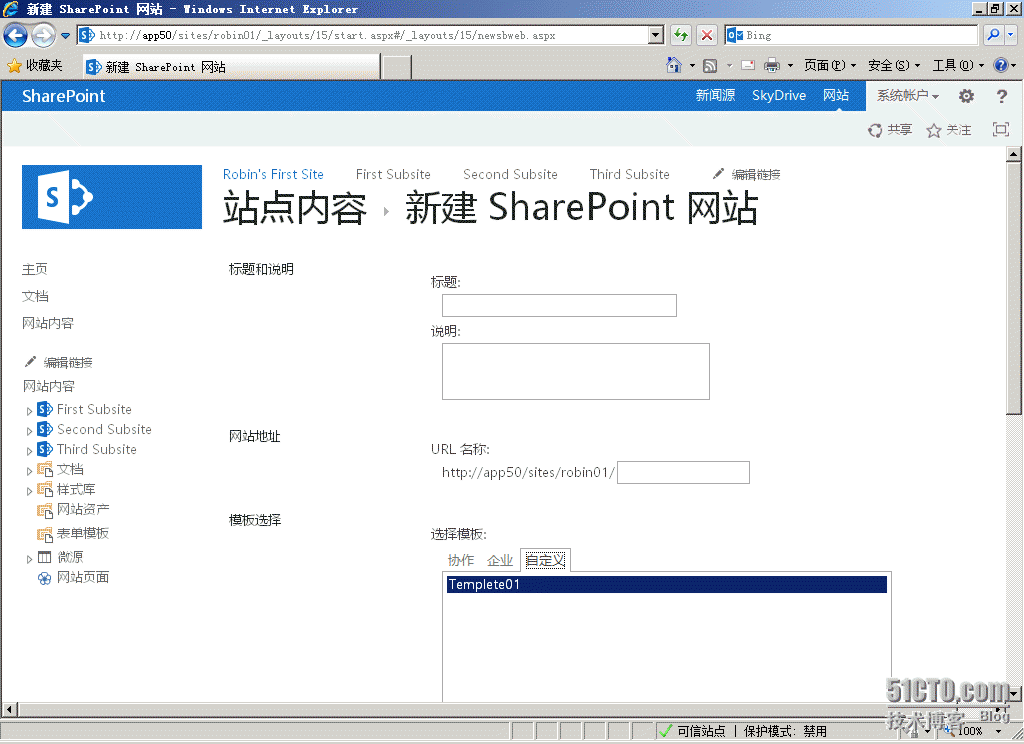Open Robin's First Site navigation link
Screen dimensions: 1024x744
[273, 174]
